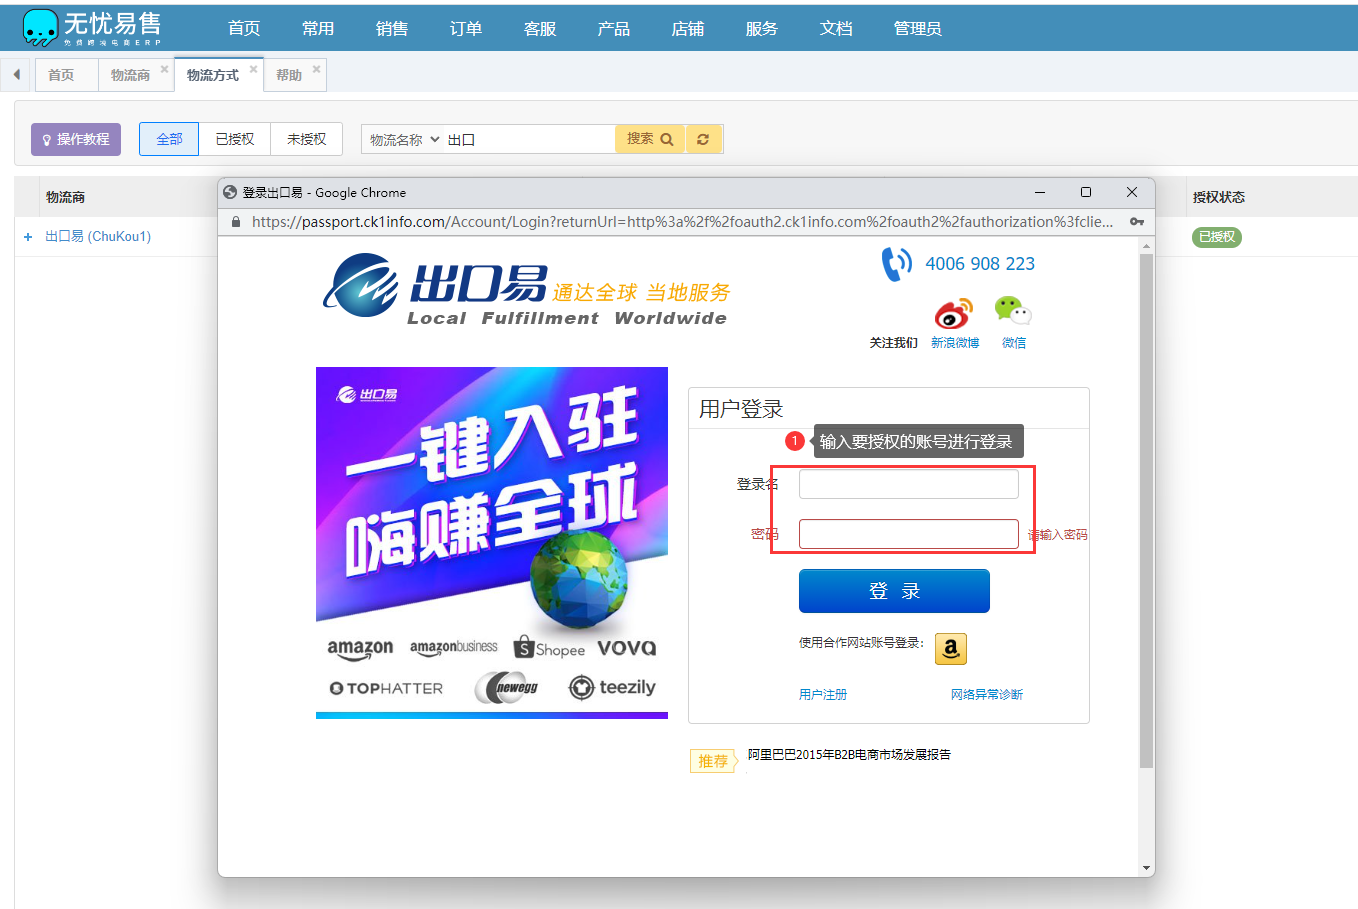Switch to the 帮助 tab
Screen dimensions: 1358x909
pos(289,75)
